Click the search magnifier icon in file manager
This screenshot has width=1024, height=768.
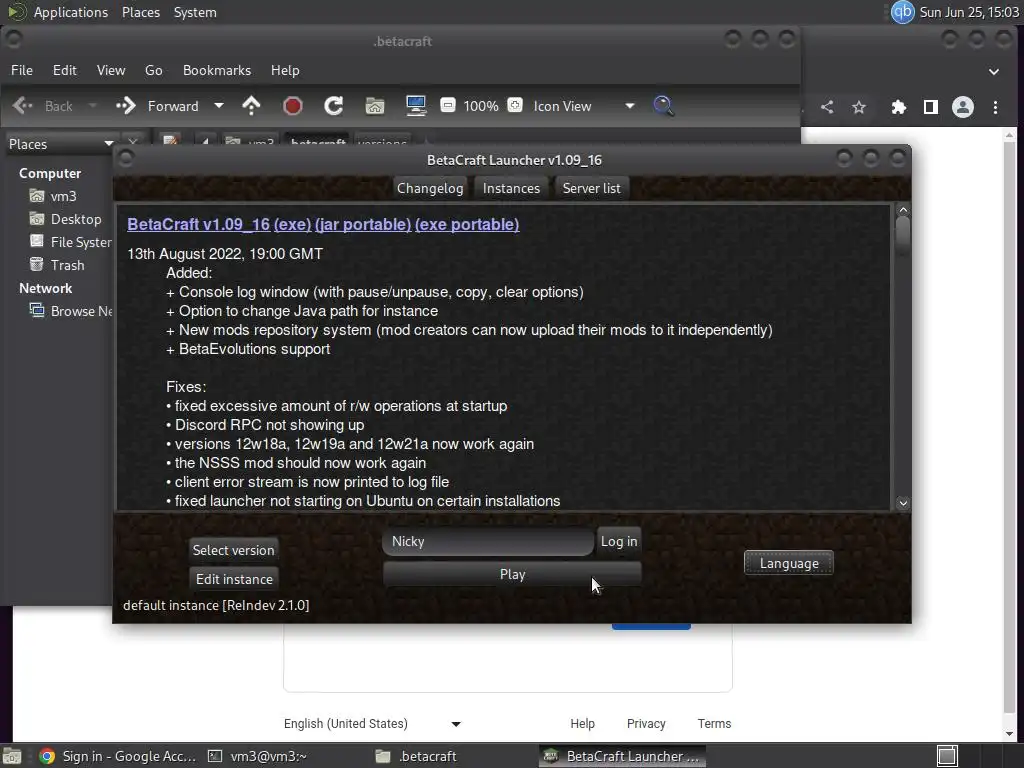point(663,106)
